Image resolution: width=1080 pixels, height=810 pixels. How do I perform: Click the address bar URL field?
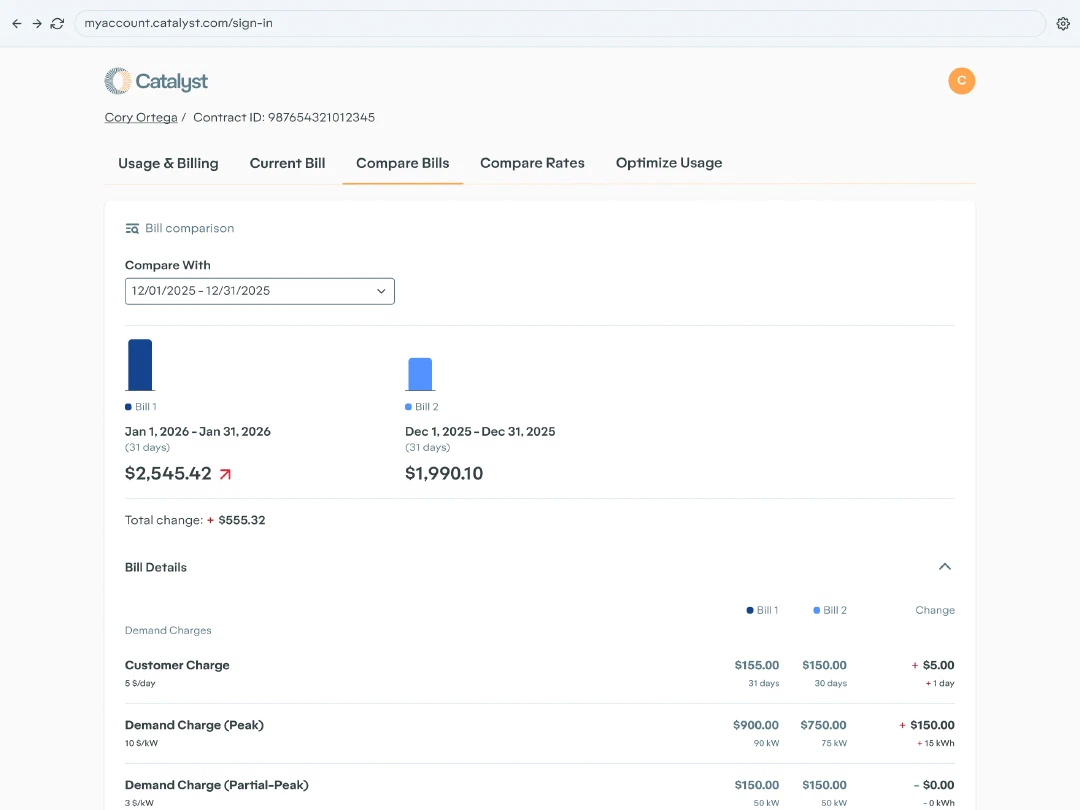(x=559, y=23)
